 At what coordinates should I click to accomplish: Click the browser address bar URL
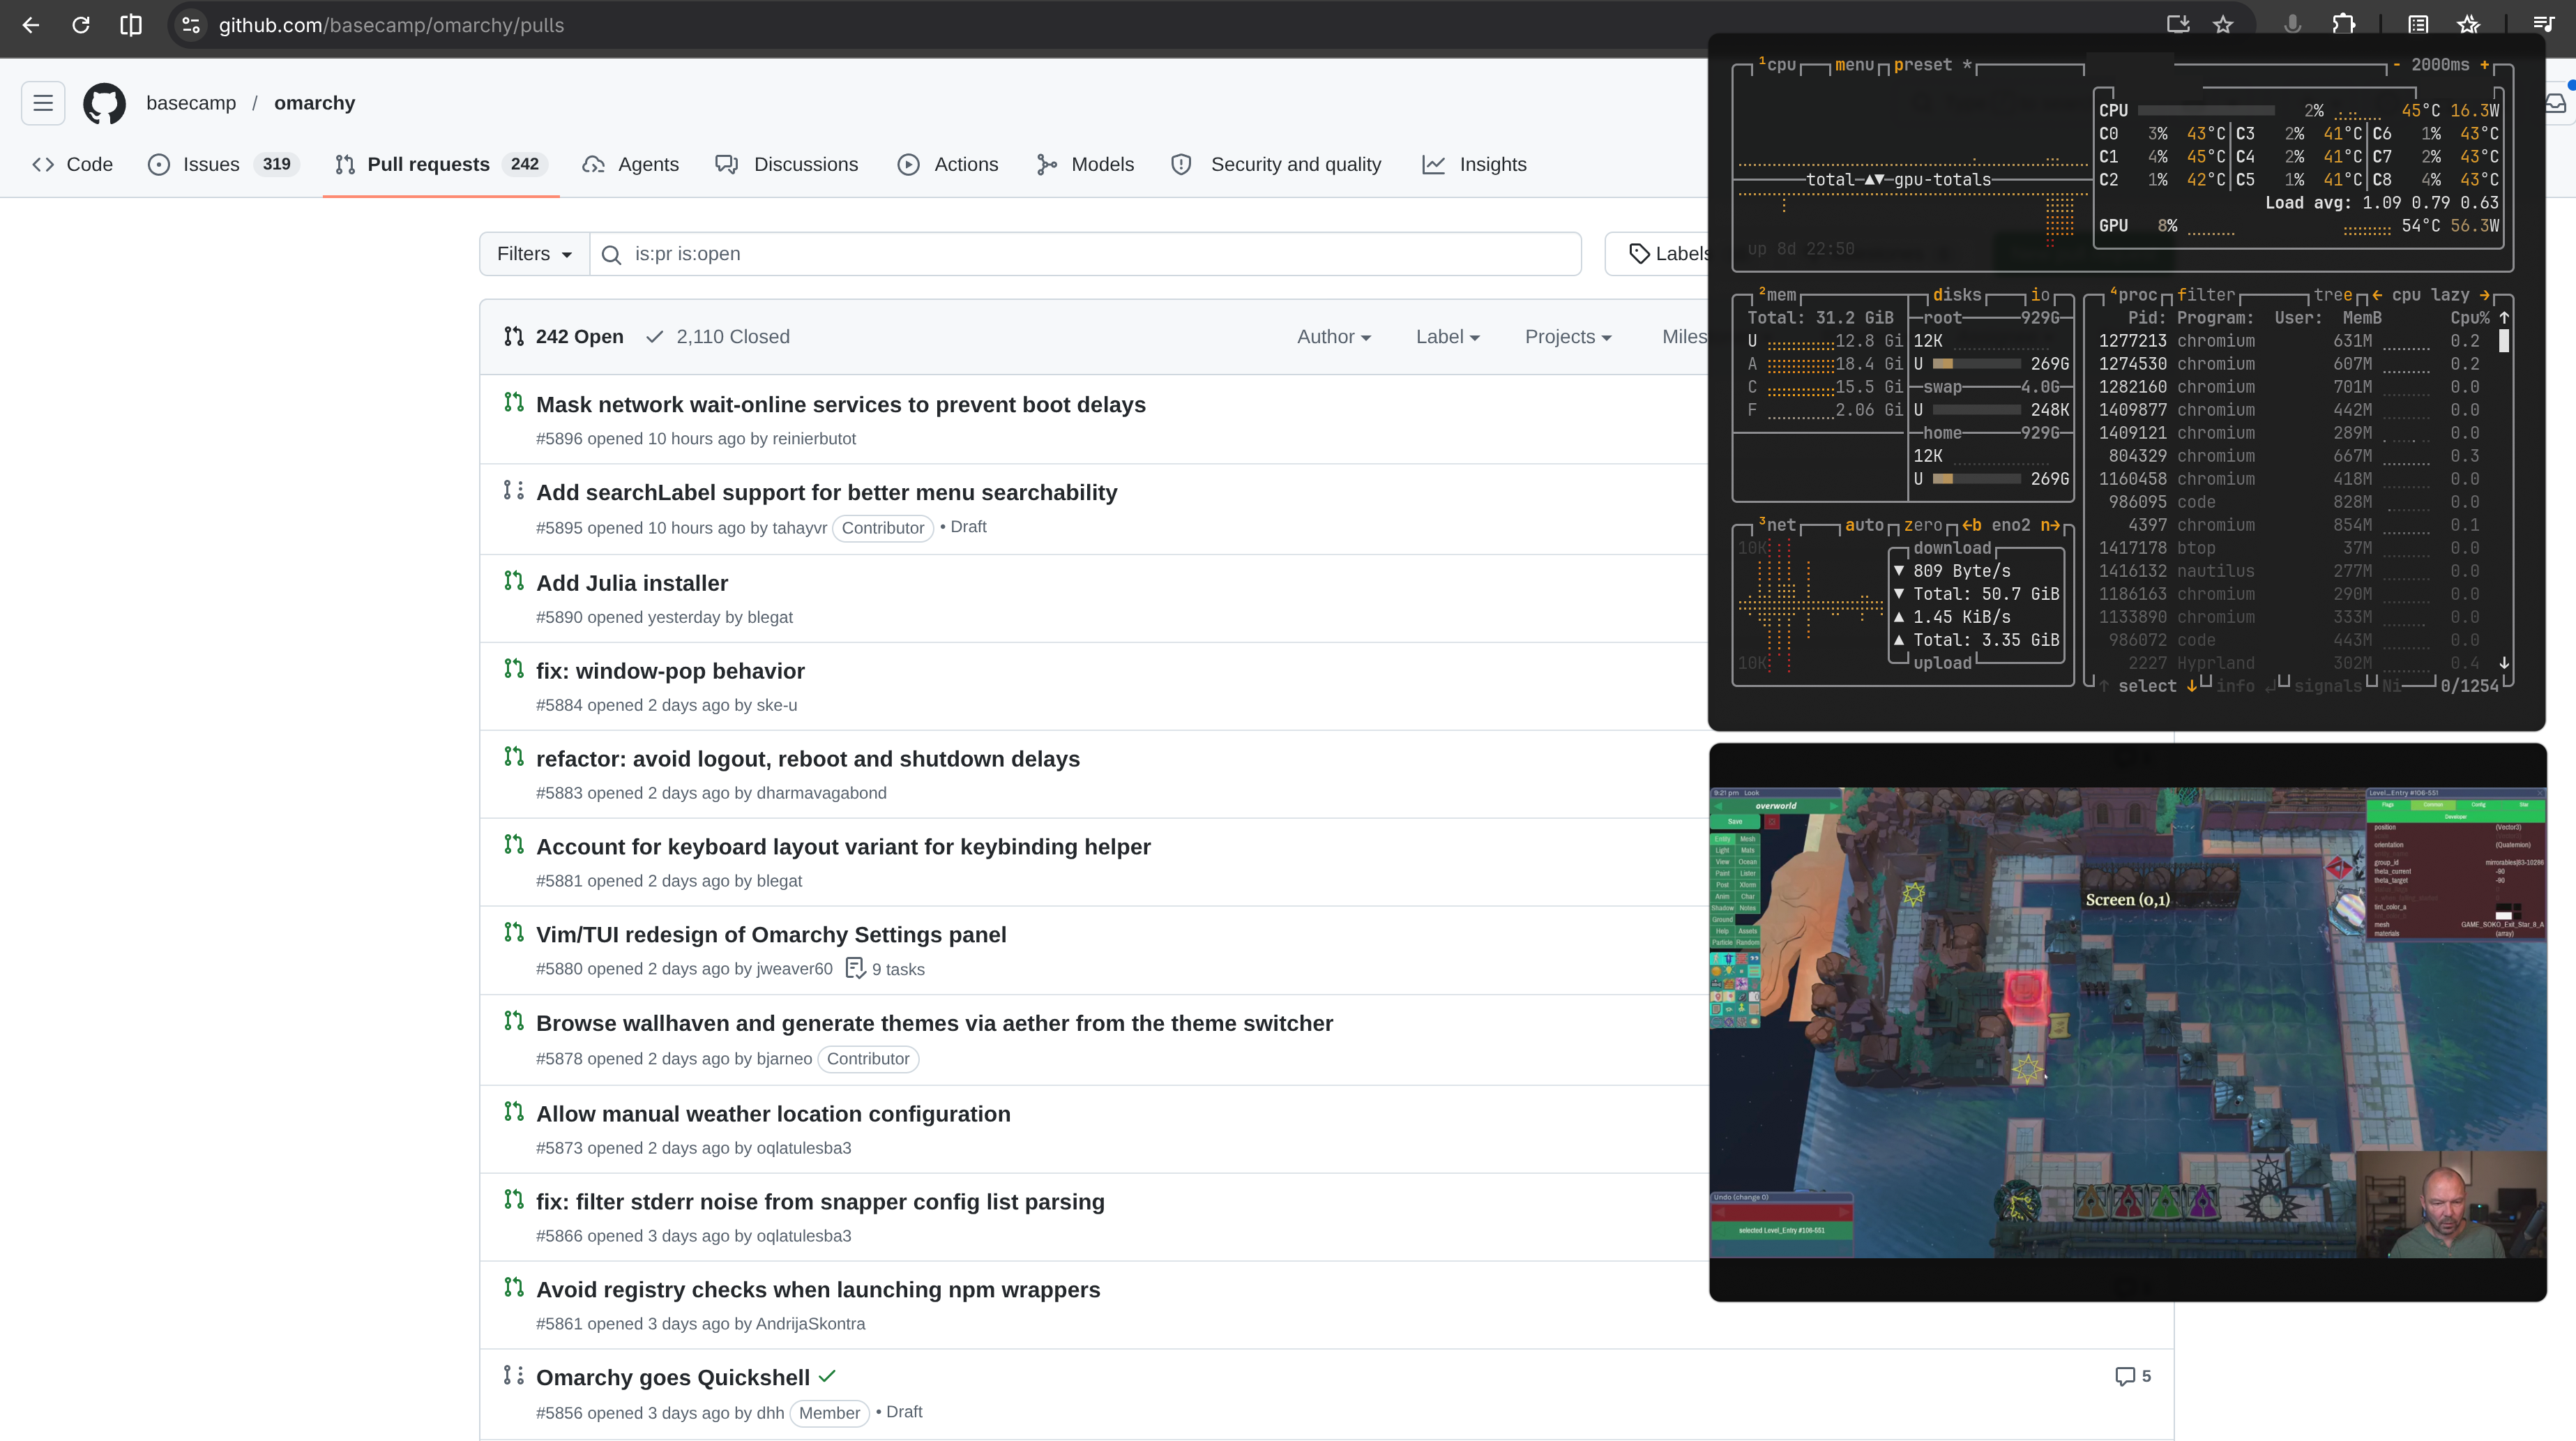[391, 25]
